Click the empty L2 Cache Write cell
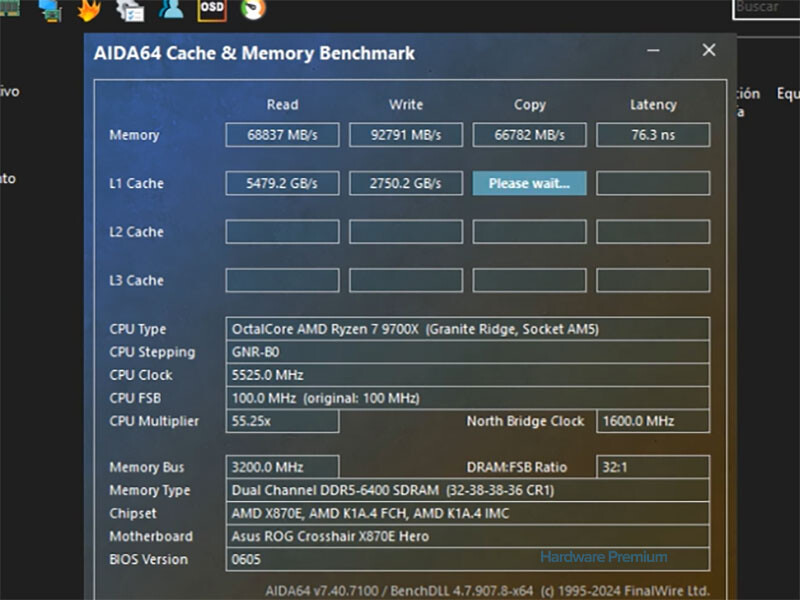Image resolution: width=800 pixels, height=600 pixels. pos(406,232)
